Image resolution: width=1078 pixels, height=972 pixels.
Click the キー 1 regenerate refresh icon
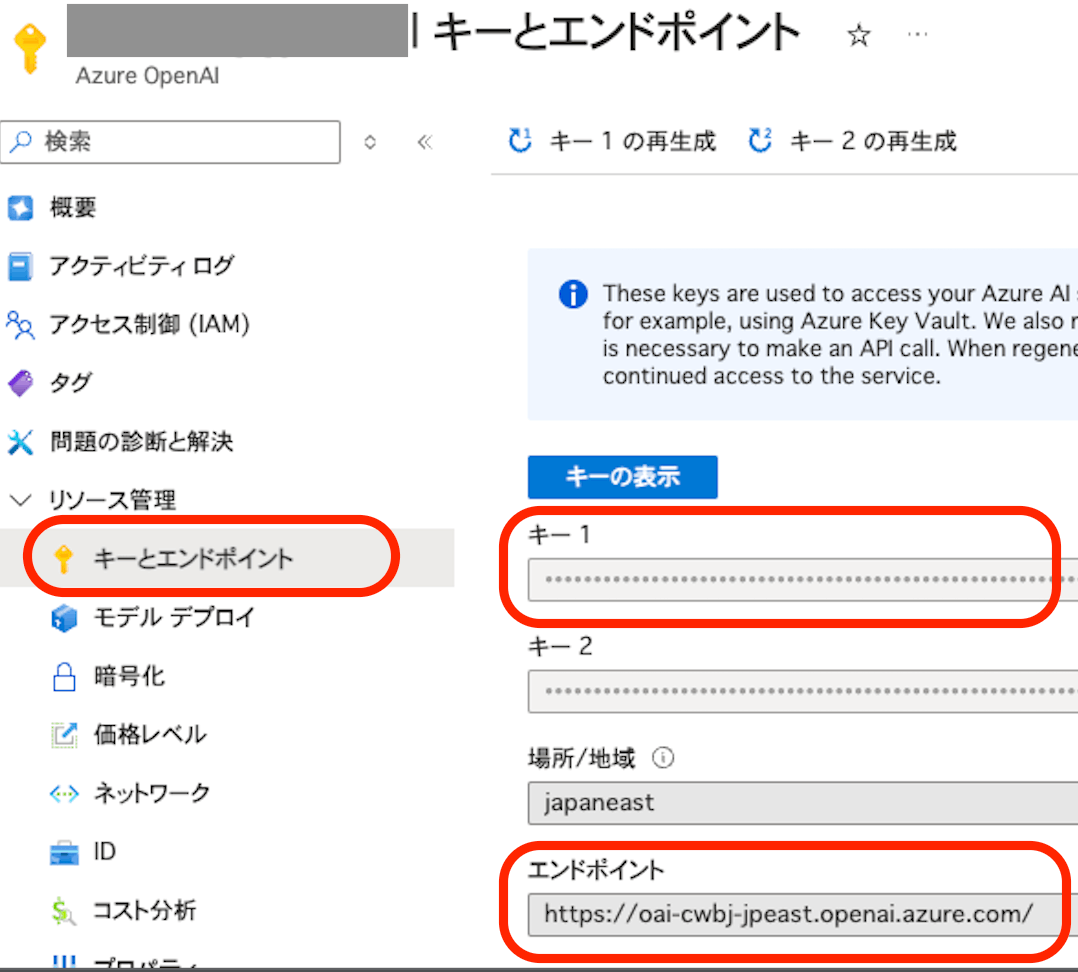coord(520,140)
